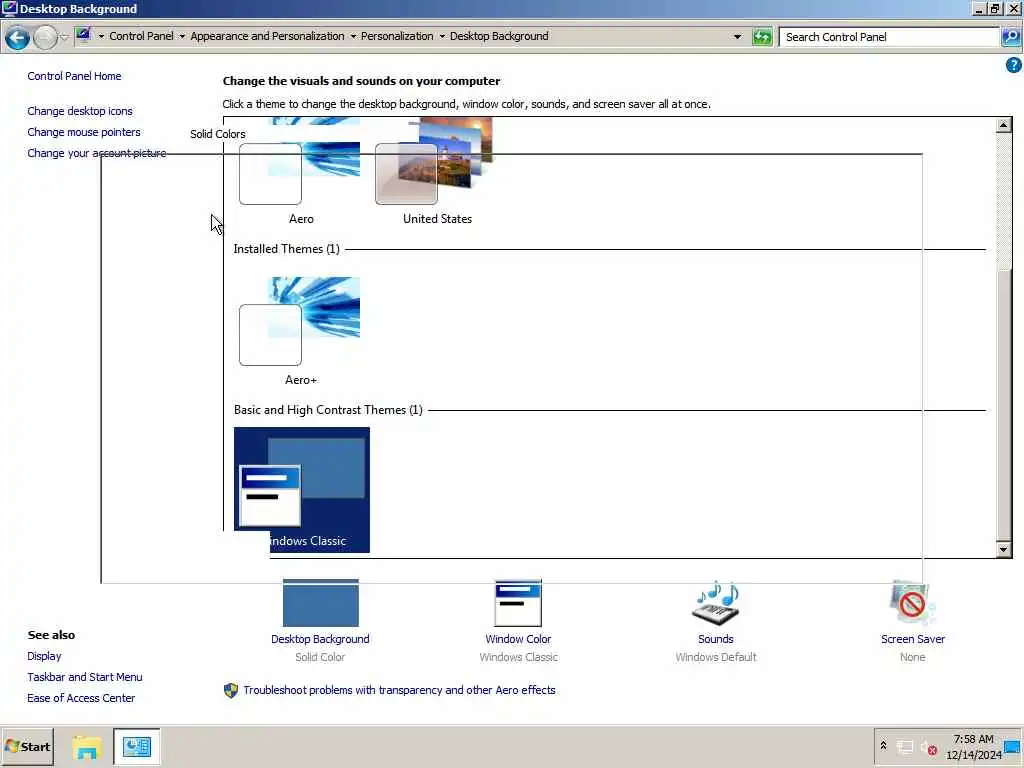
Task: Click the Start button
Action: [27, 746]
